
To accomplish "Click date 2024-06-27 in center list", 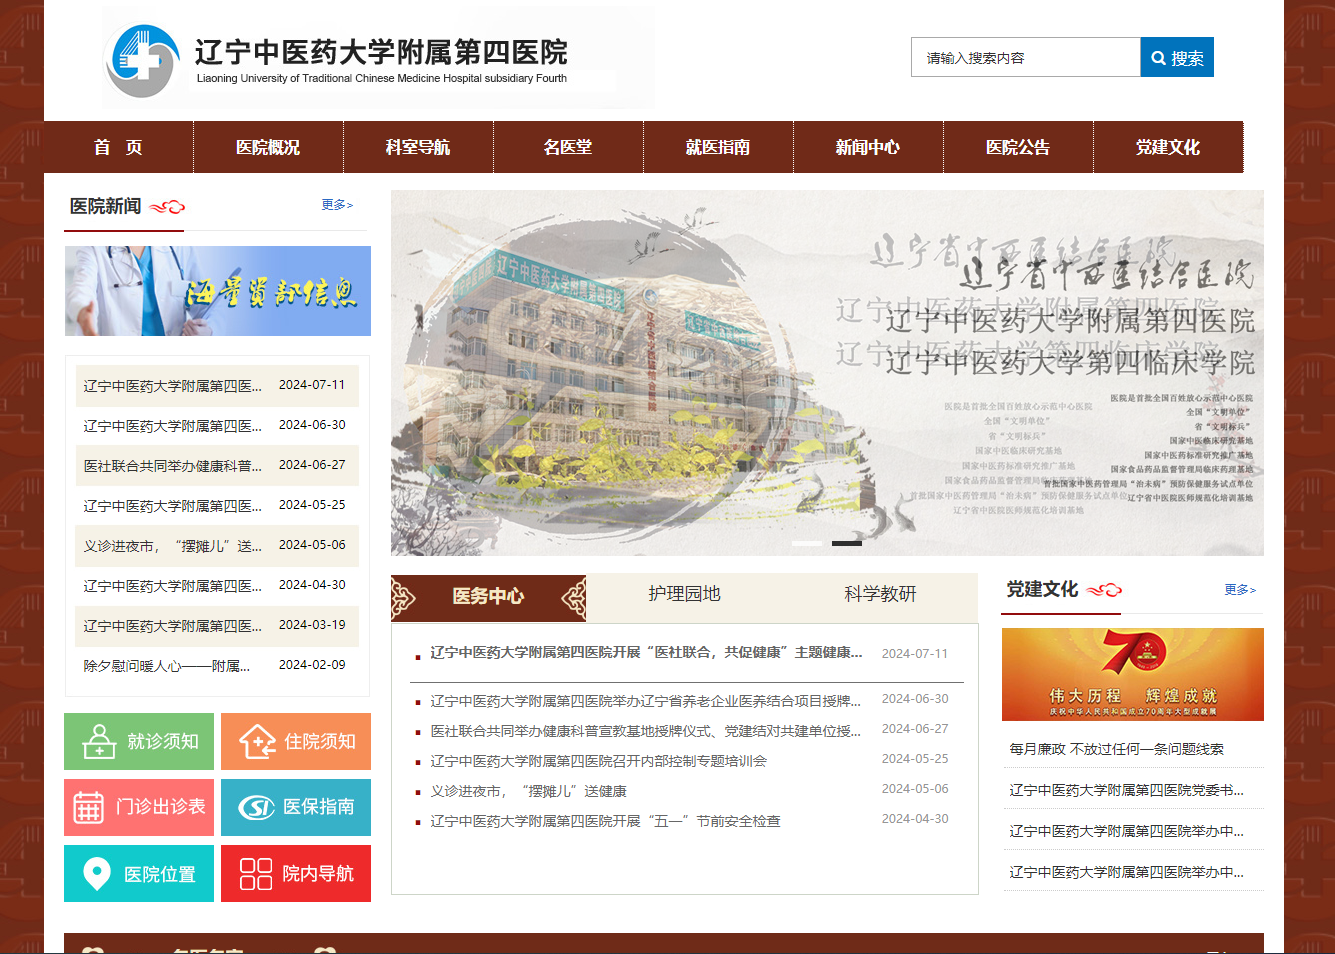I will point(914,729).
